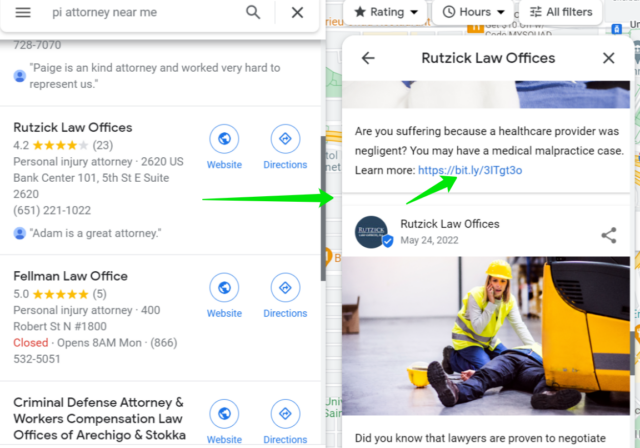Screen dimensions: 640x448
Task: Open the Rating filter dropdown
Action: [385, 12]
